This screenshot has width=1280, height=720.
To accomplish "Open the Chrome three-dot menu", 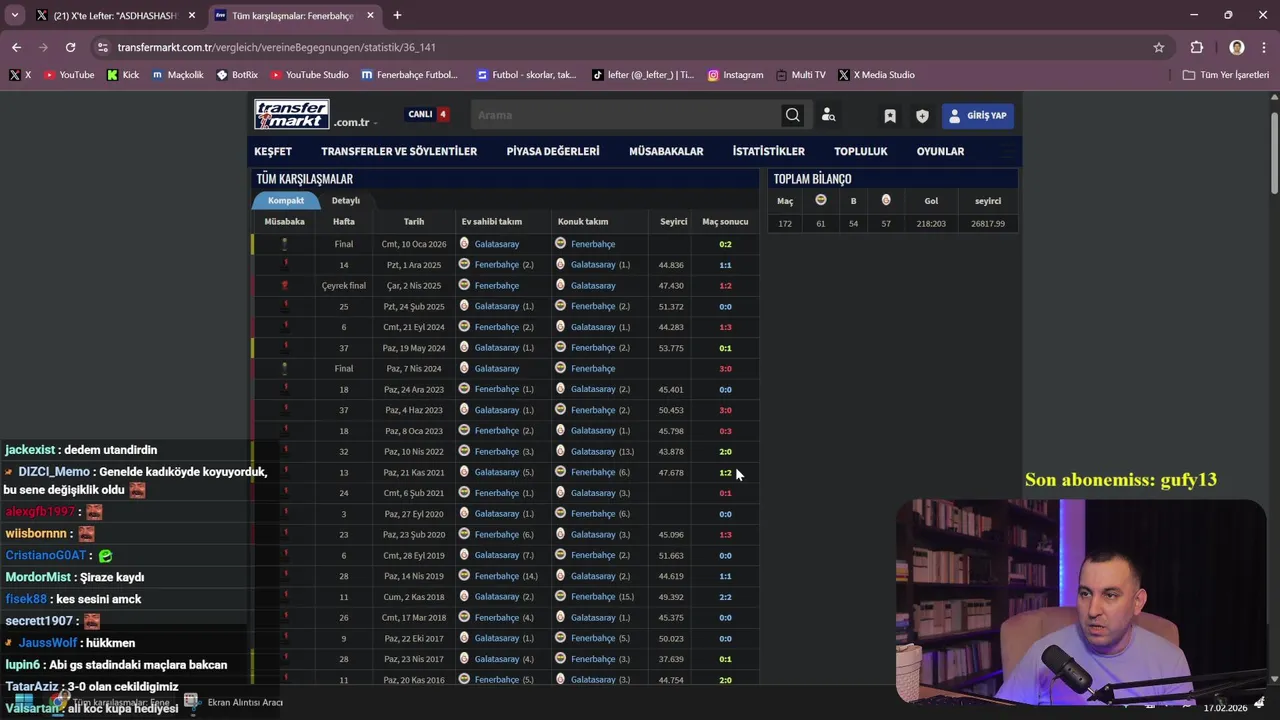I will 1262,47.
